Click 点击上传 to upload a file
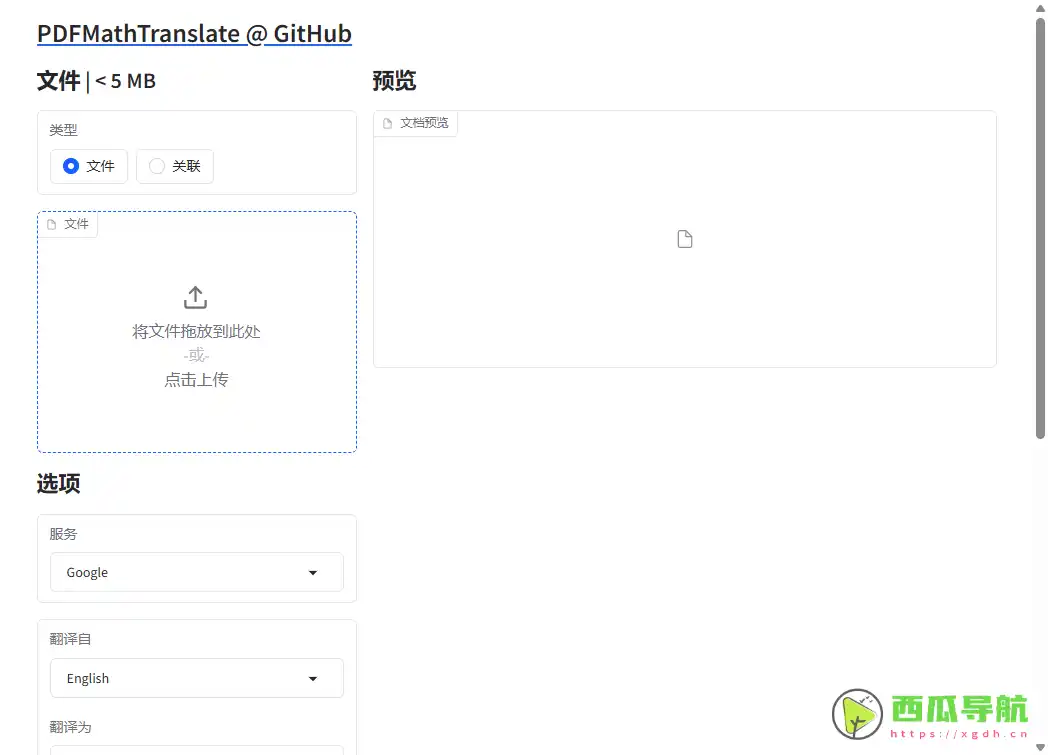Screen dimensions: 1048x755 tap(196, 380)
